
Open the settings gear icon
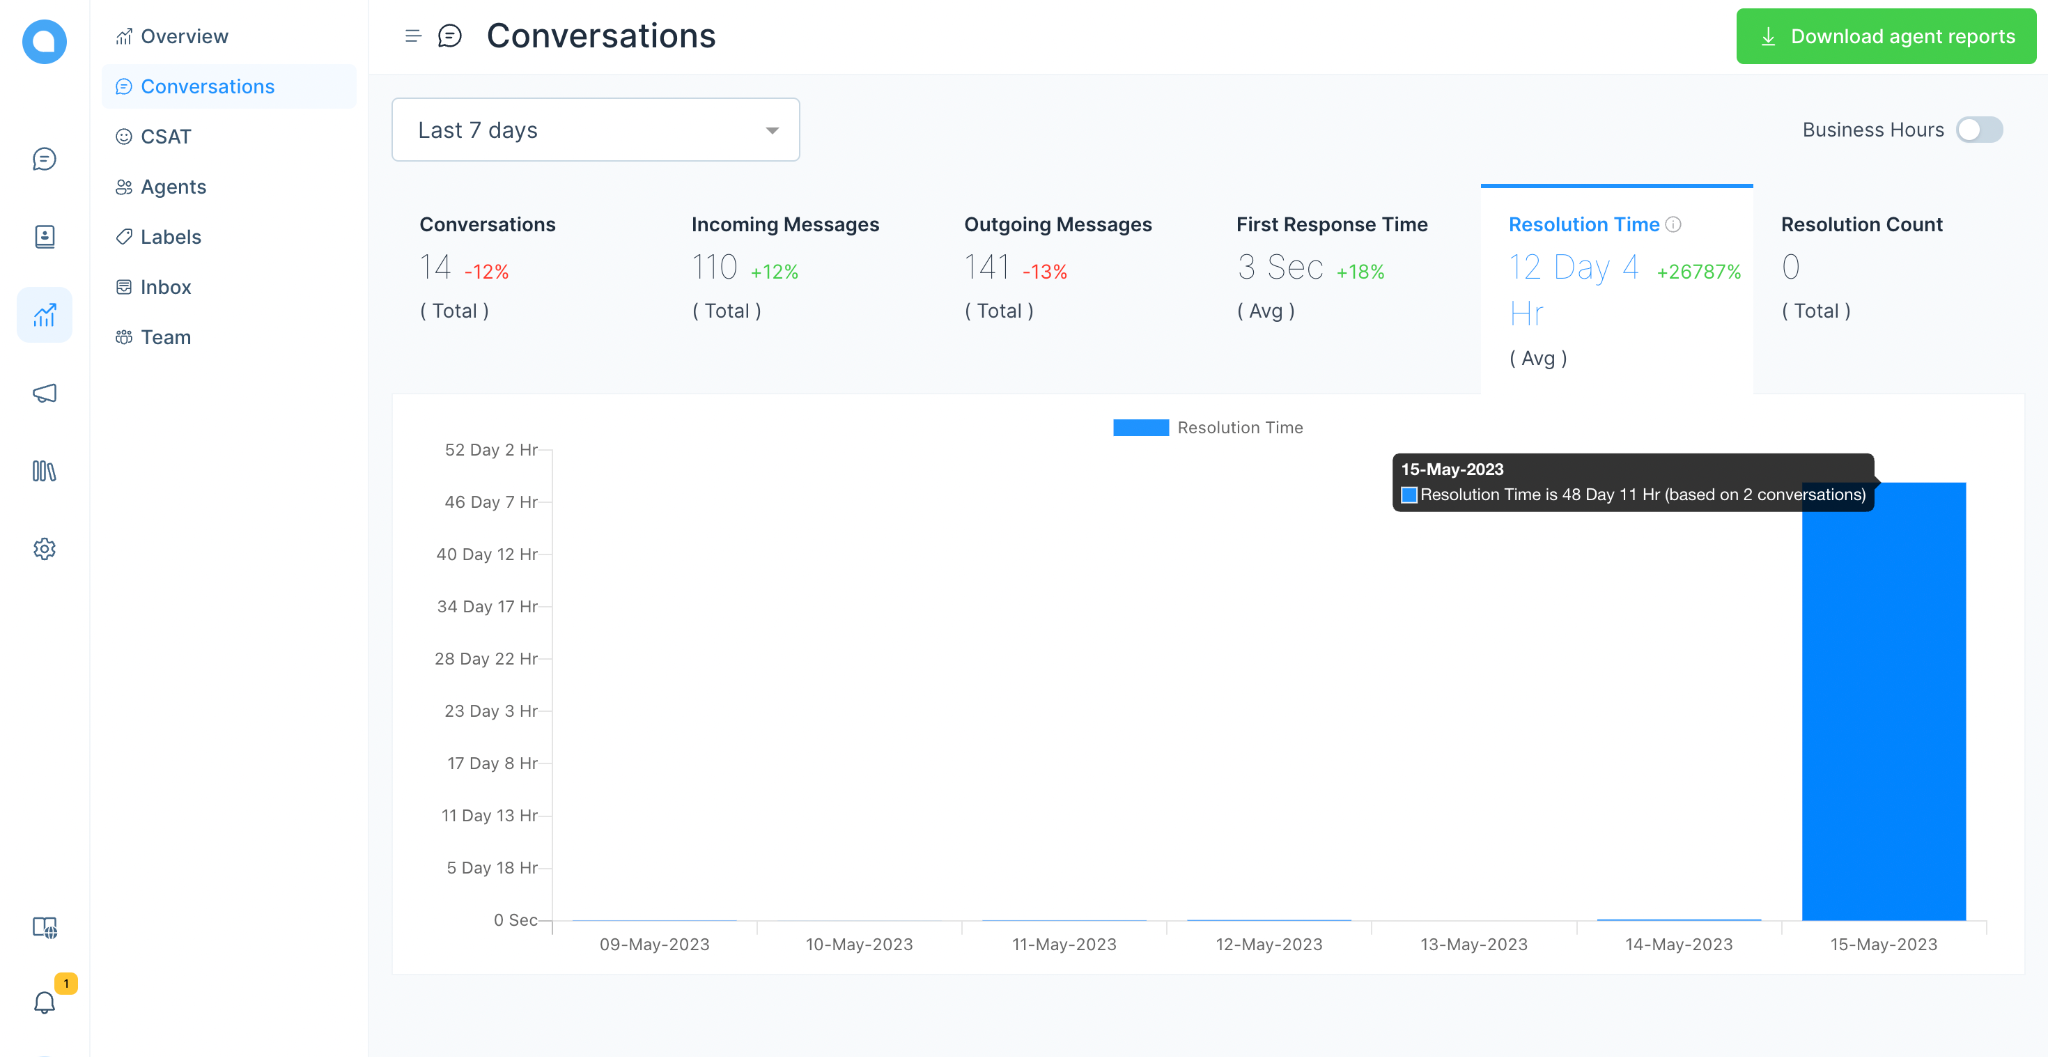(x=44, y=549)
